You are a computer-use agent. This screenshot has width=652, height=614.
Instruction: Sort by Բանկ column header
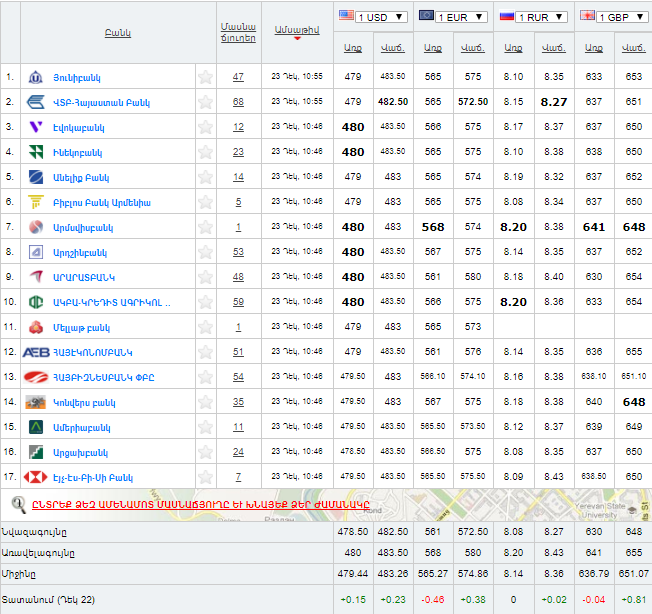[x=118, y=33]
